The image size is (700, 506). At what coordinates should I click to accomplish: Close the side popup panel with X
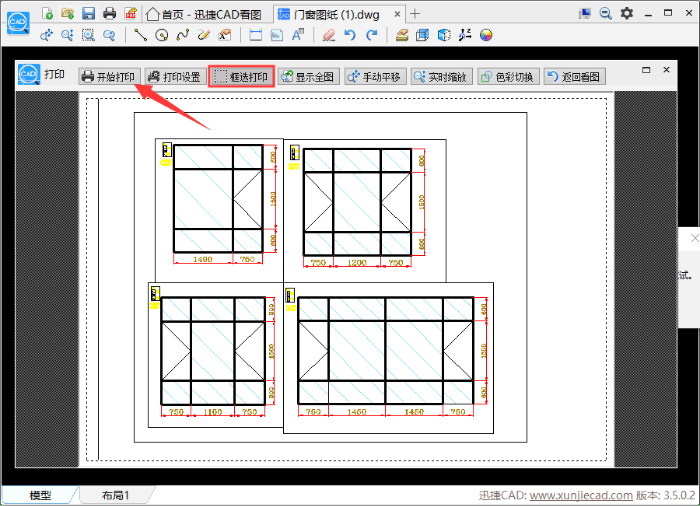click(x=695, y=238)
